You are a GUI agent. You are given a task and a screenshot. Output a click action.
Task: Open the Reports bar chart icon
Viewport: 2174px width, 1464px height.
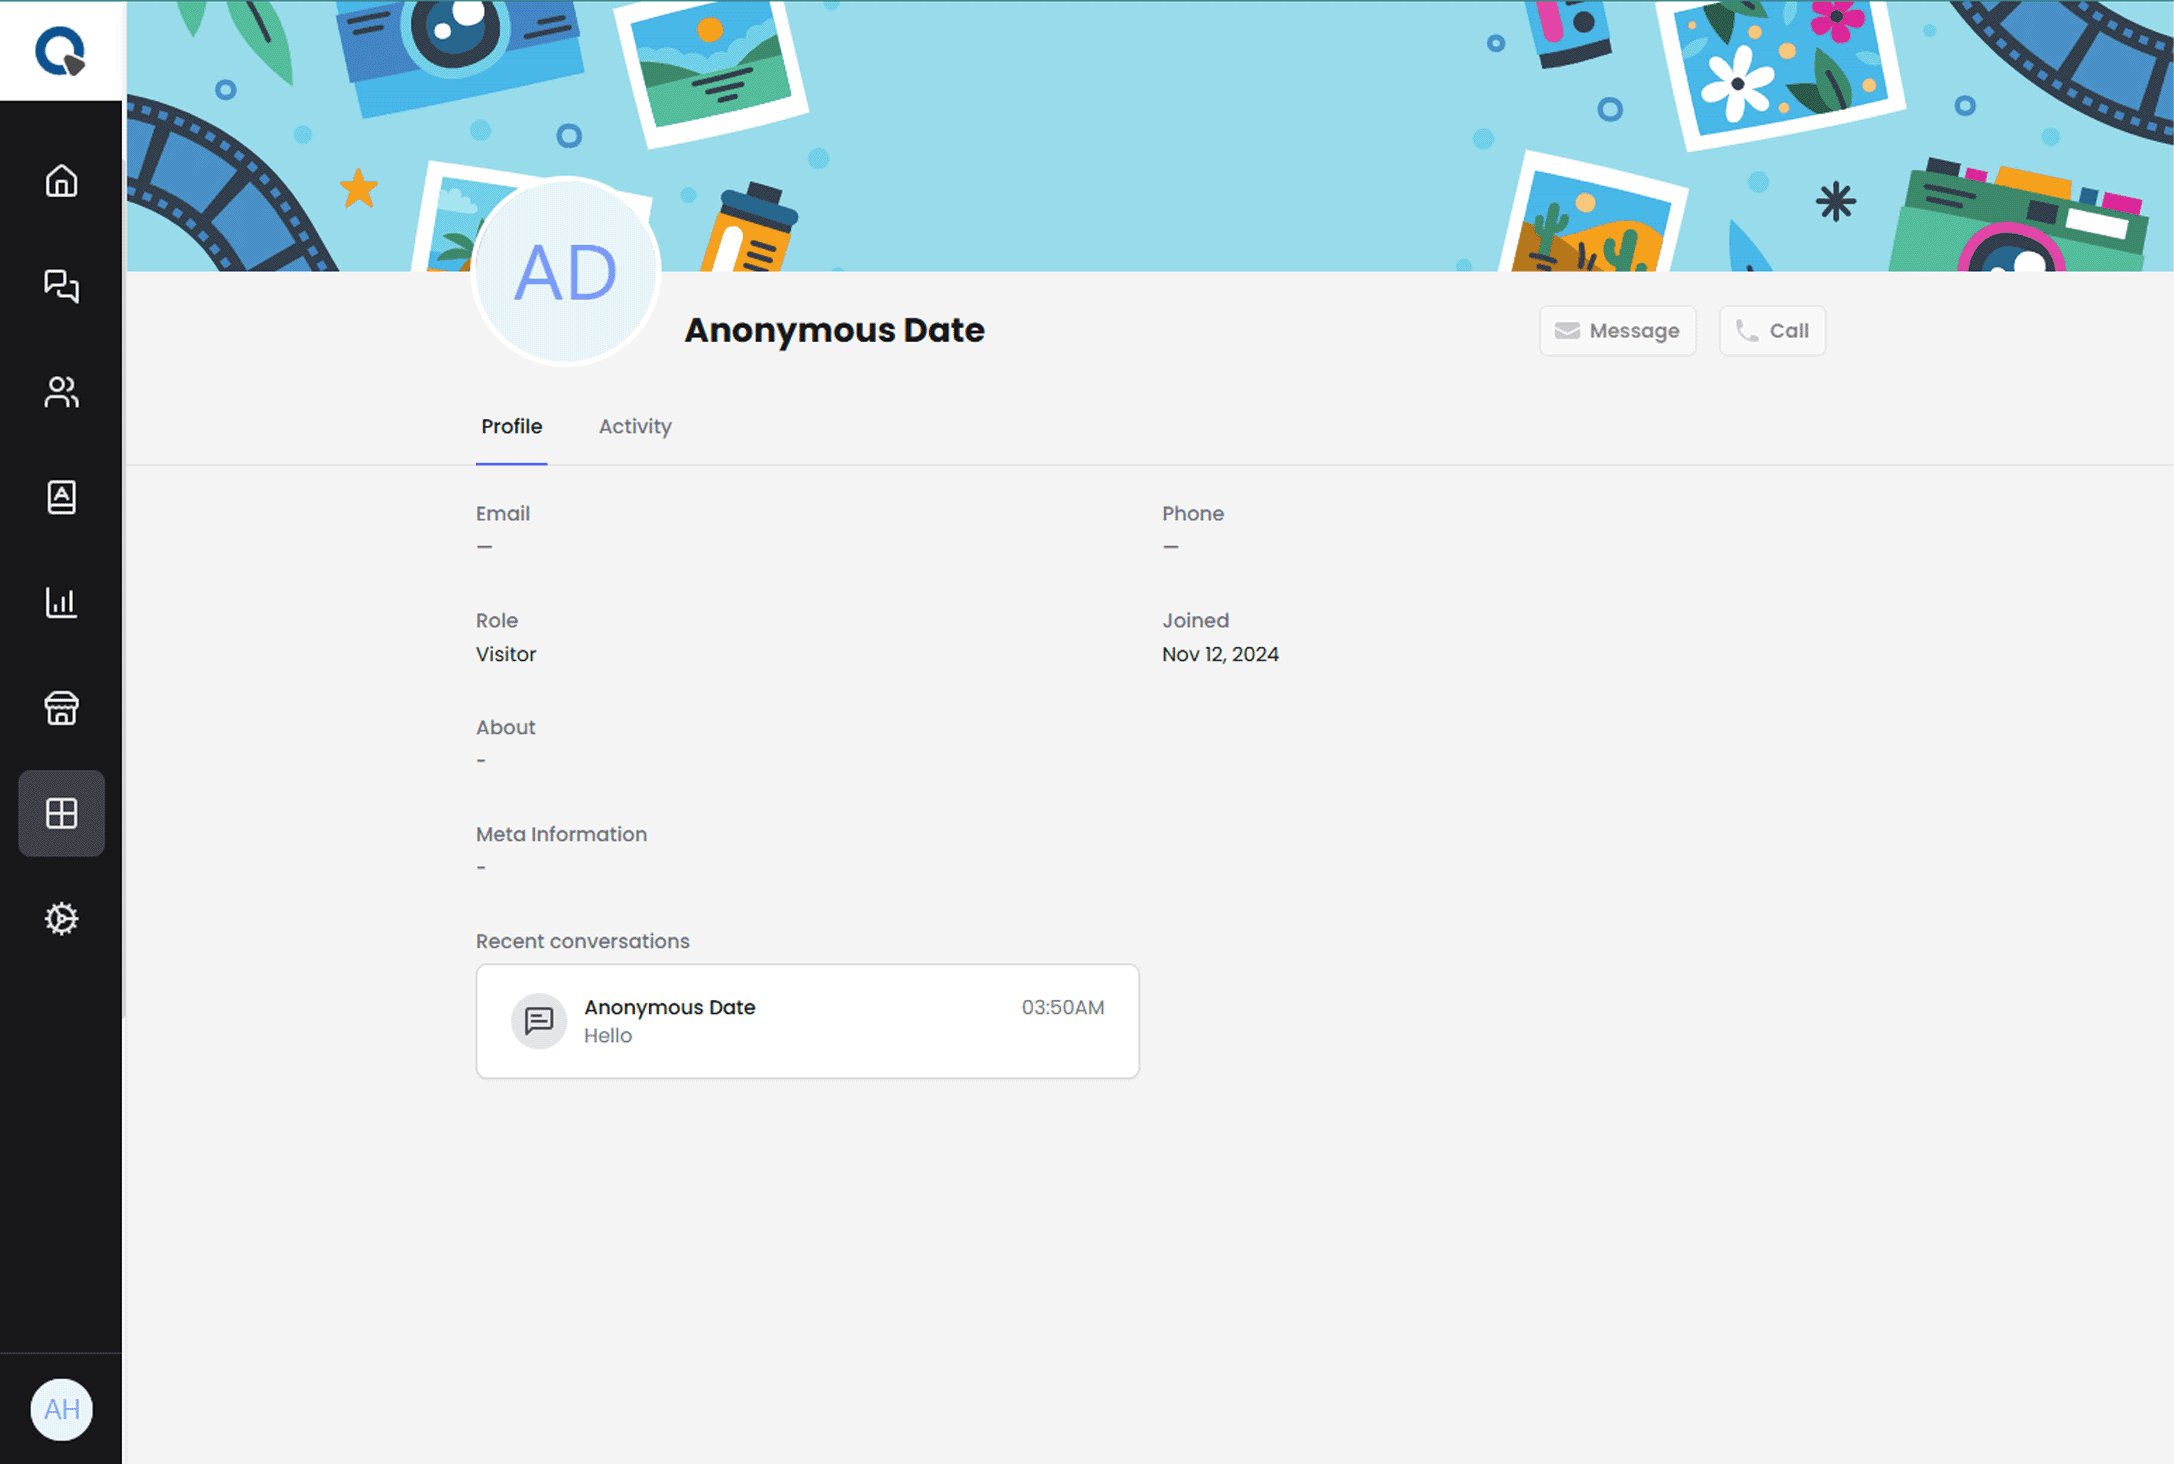point(61,602)
